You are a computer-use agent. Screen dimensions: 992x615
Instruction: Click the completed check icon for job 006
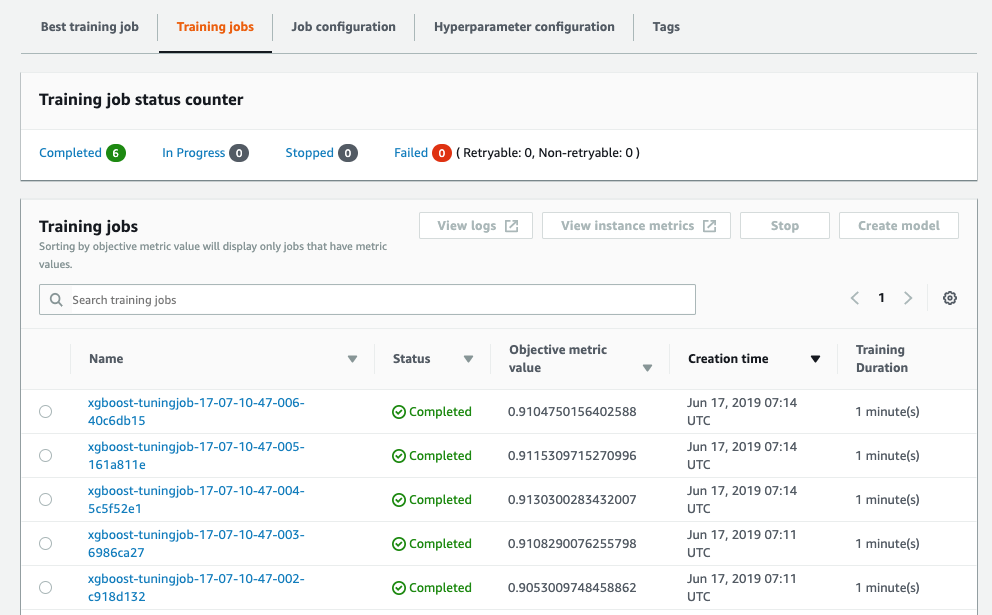[399, 412]
